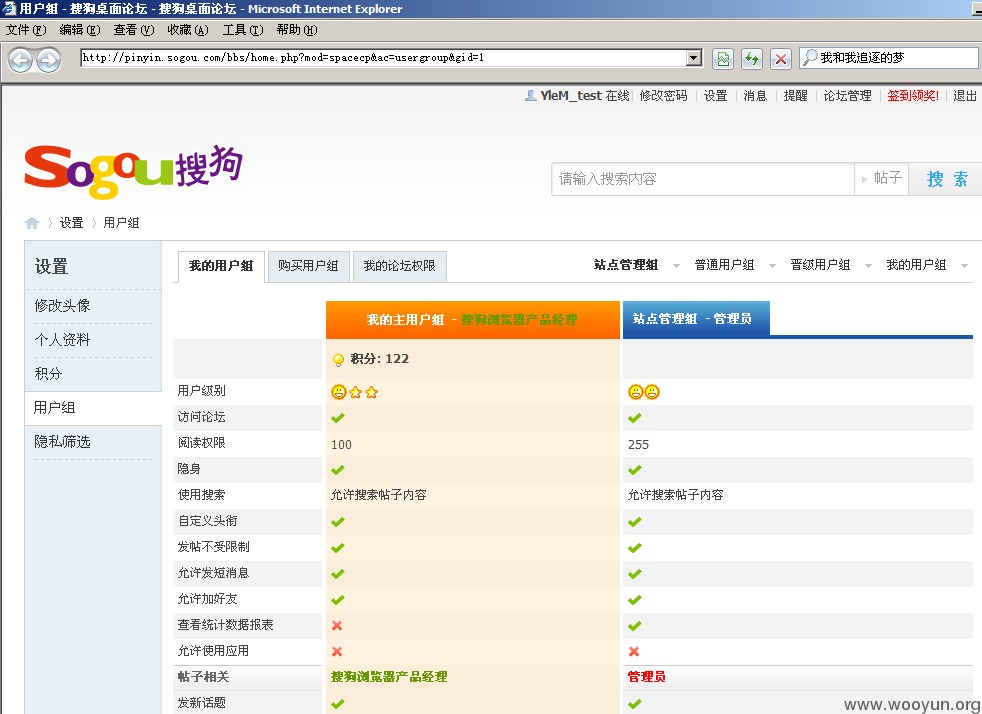This screenshot has height=714, width=982.
Task: Click the red 签到领奖! link
Action: point(912,96)
